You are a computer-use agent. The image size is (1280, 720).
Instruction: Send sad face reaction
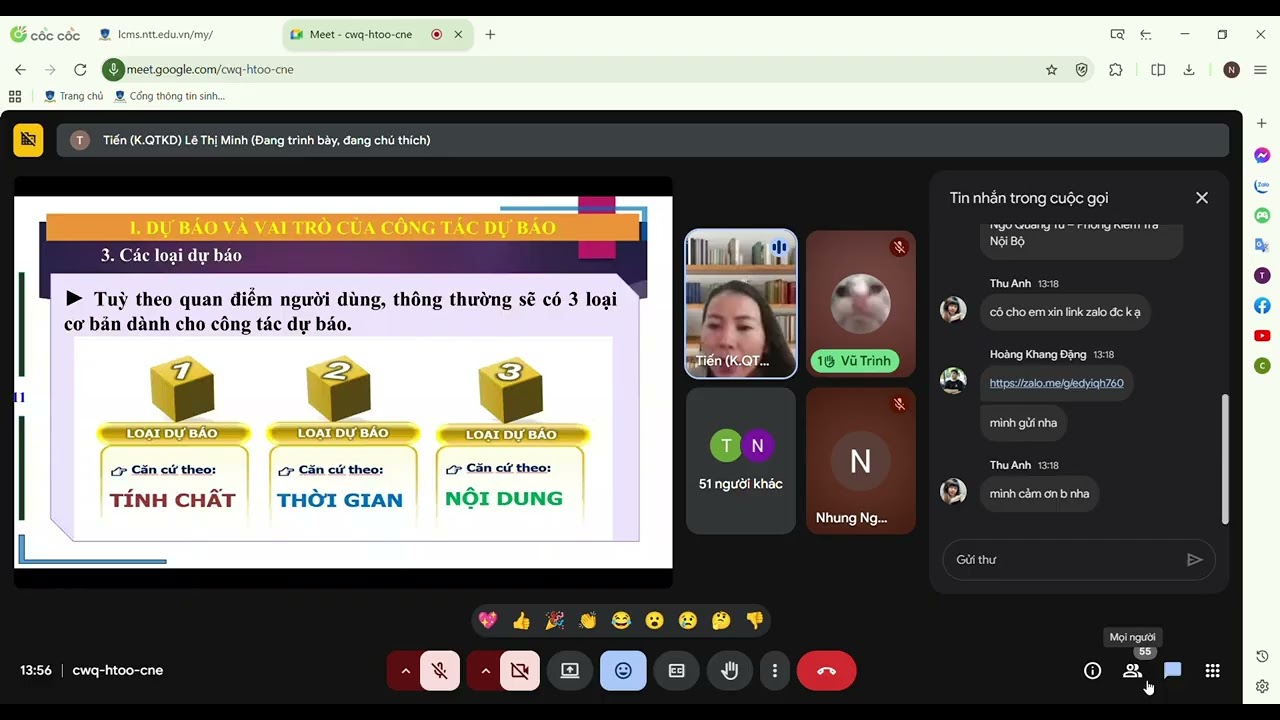click(x=688, y=621)
